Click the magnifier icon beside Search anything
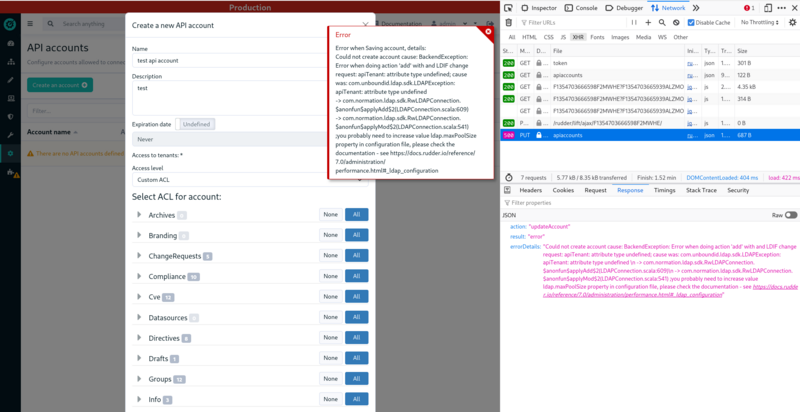 (x=51, y=23)
